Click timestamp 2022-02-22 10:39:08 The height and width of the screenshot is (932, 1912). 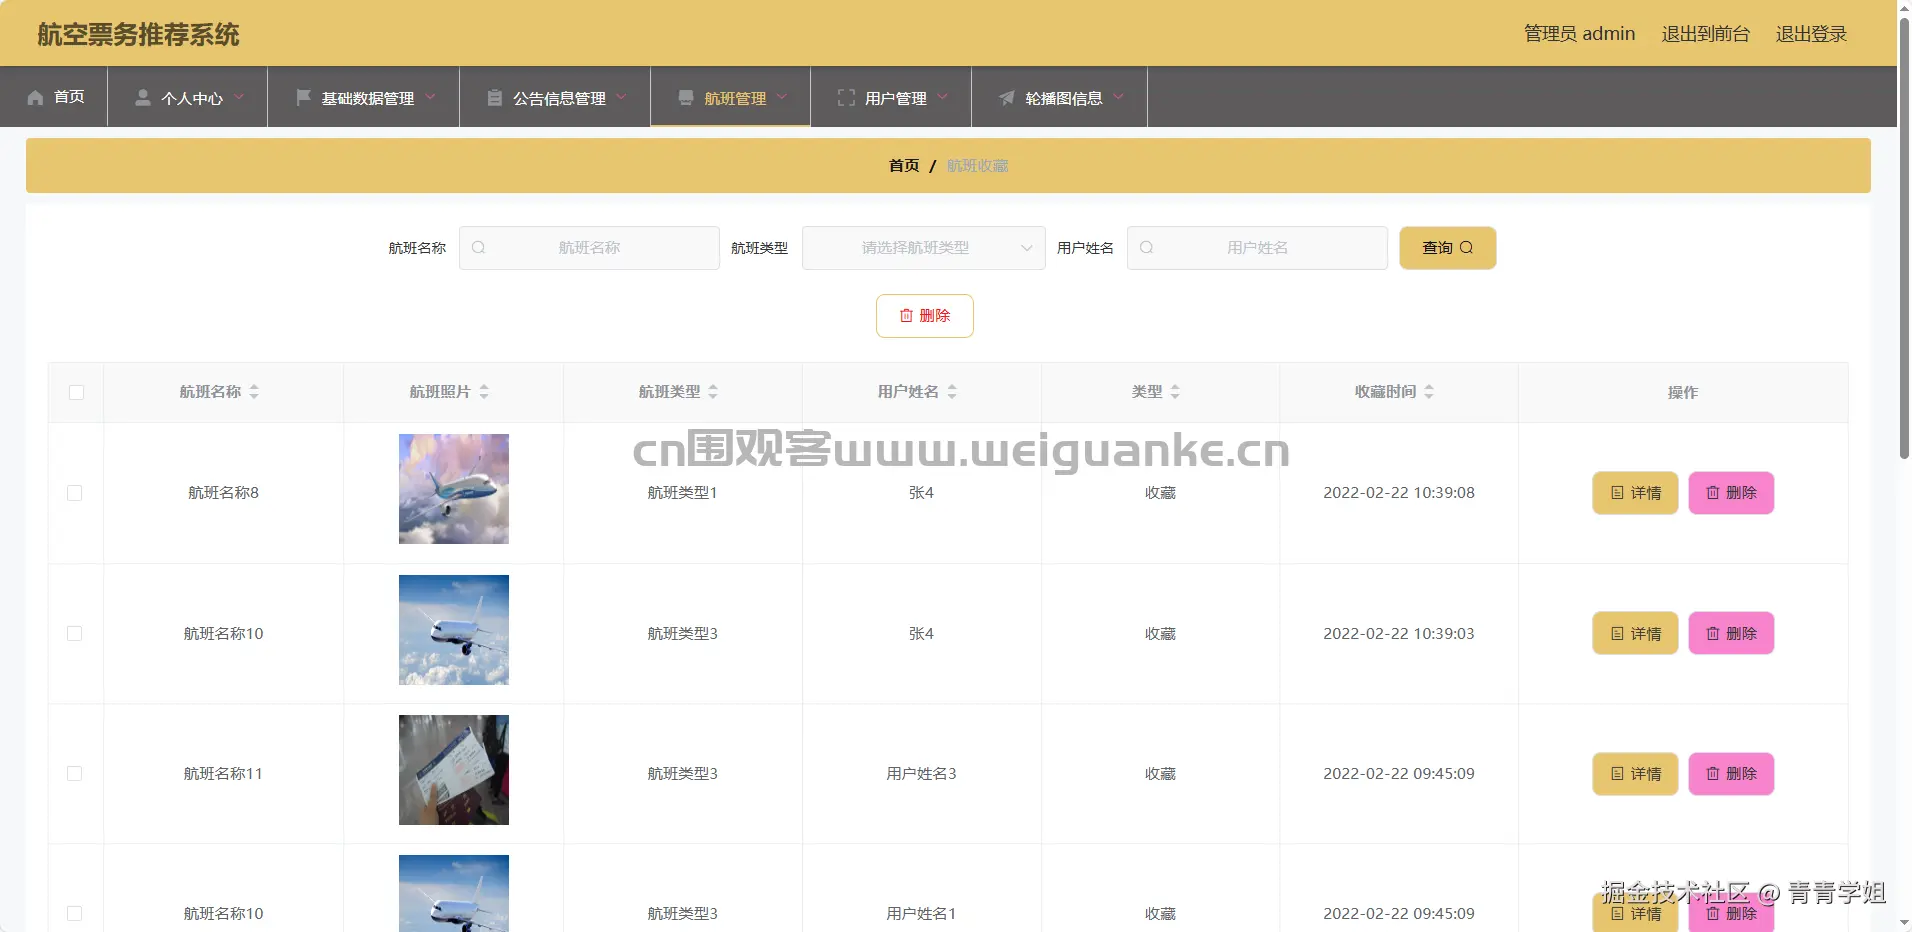pyautogui.click(x=1399, y=493)
